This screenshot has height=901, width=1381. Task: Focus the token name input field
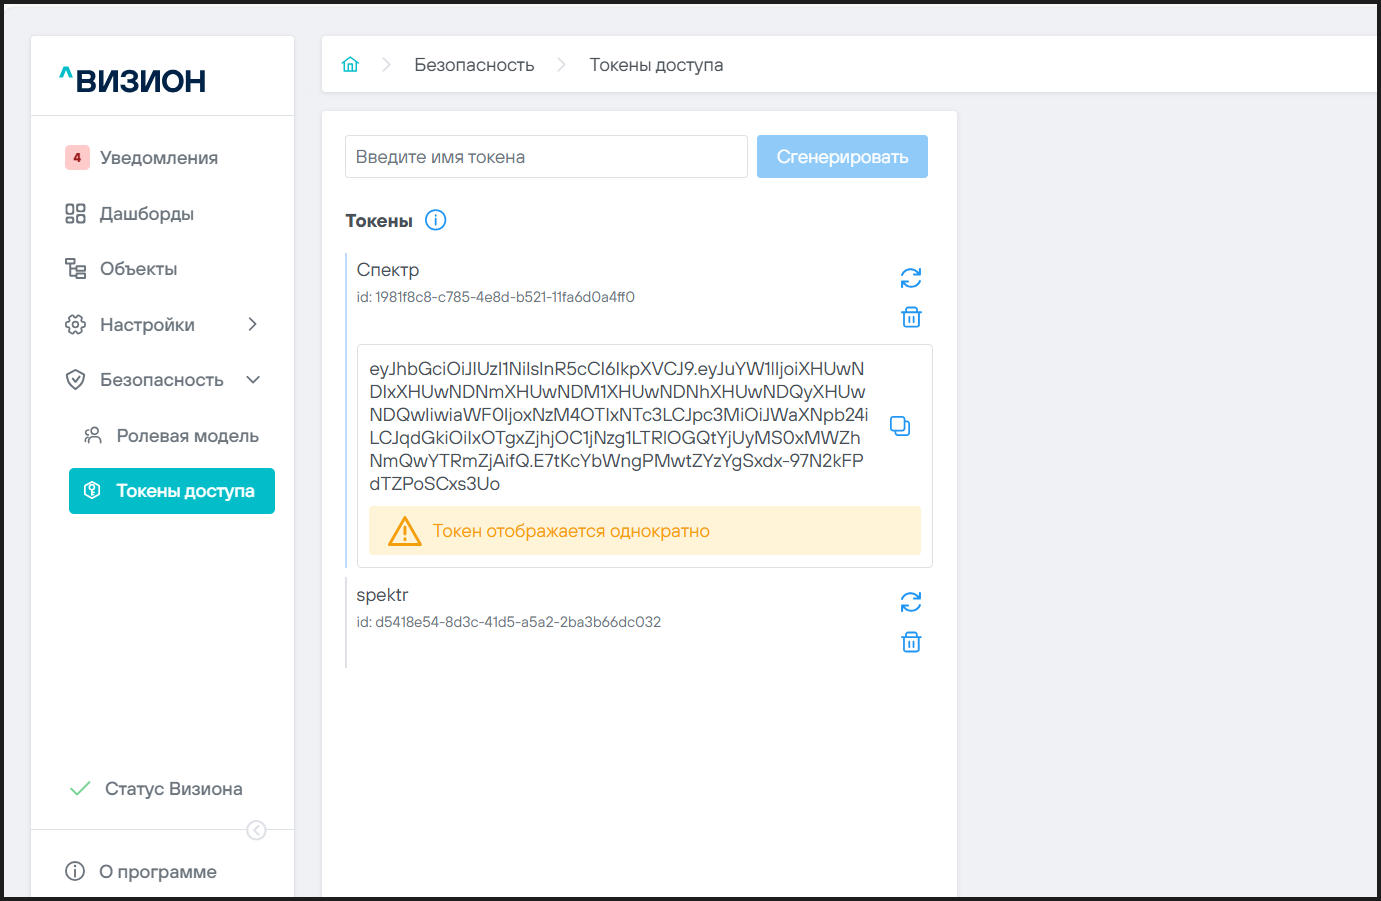[546, 157]
